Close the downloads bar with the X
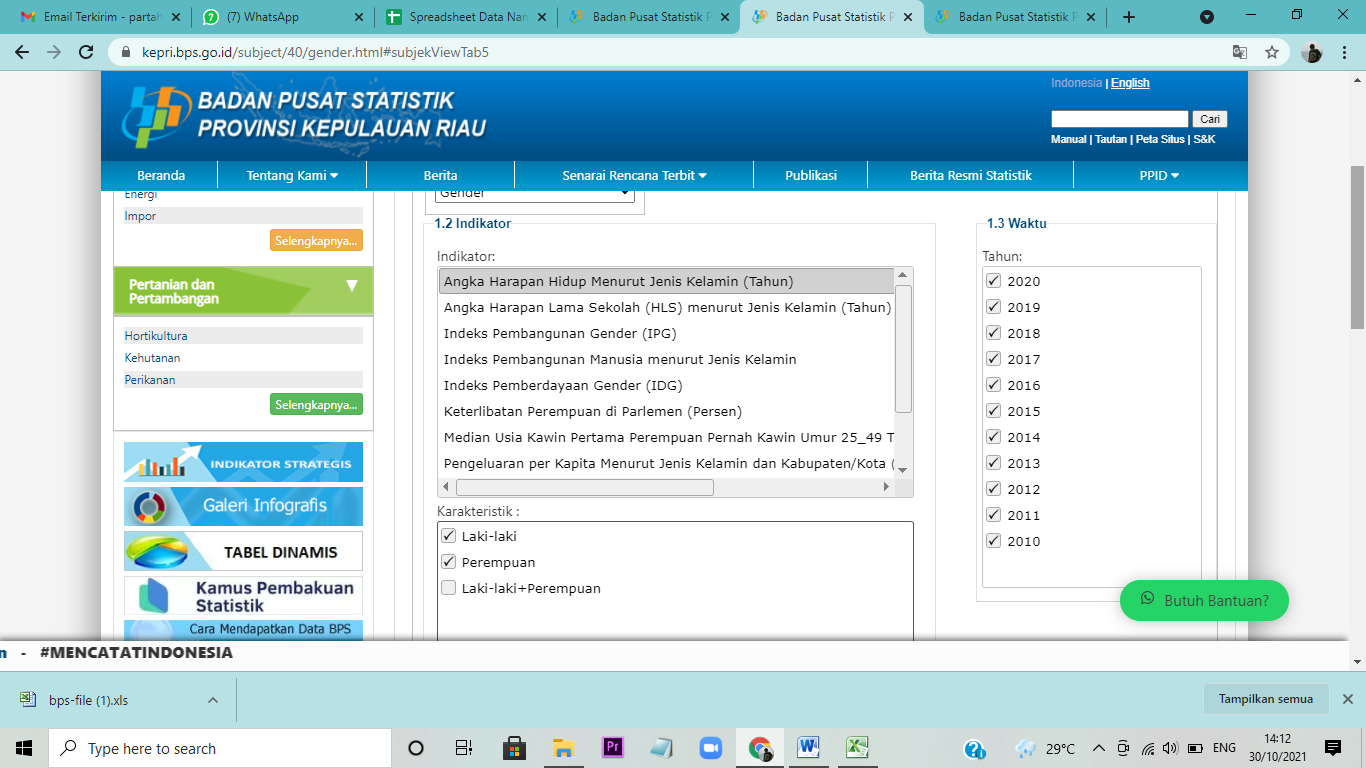 pyautogui.click(x=1347, y=699)
